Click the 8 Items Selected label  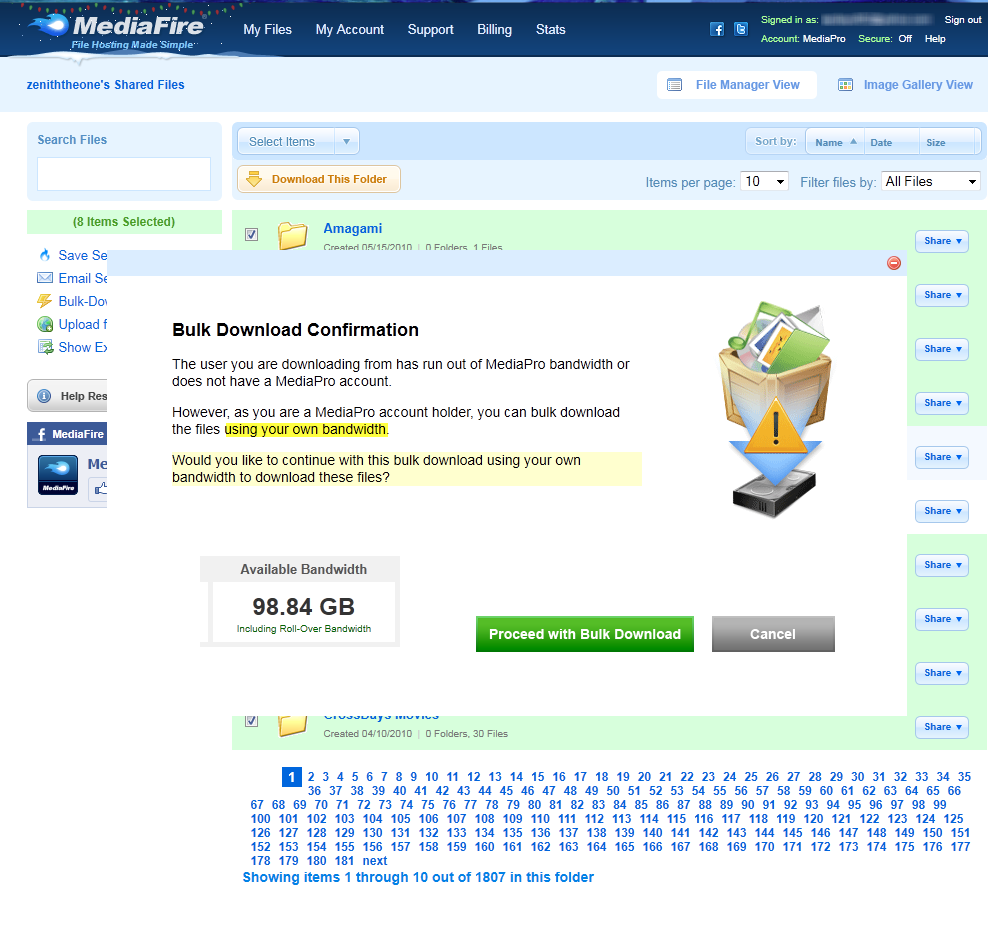[124, 222]
